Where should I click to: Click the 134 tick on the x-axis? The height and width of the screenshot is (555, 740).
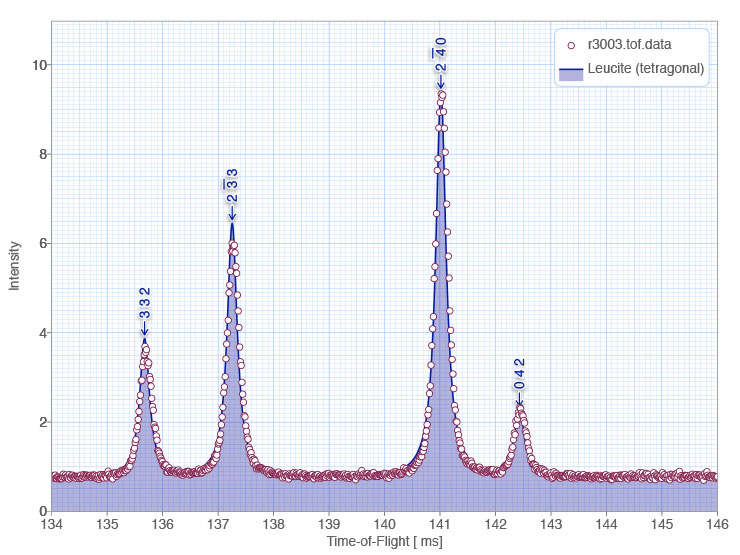(x=52, y=524)
